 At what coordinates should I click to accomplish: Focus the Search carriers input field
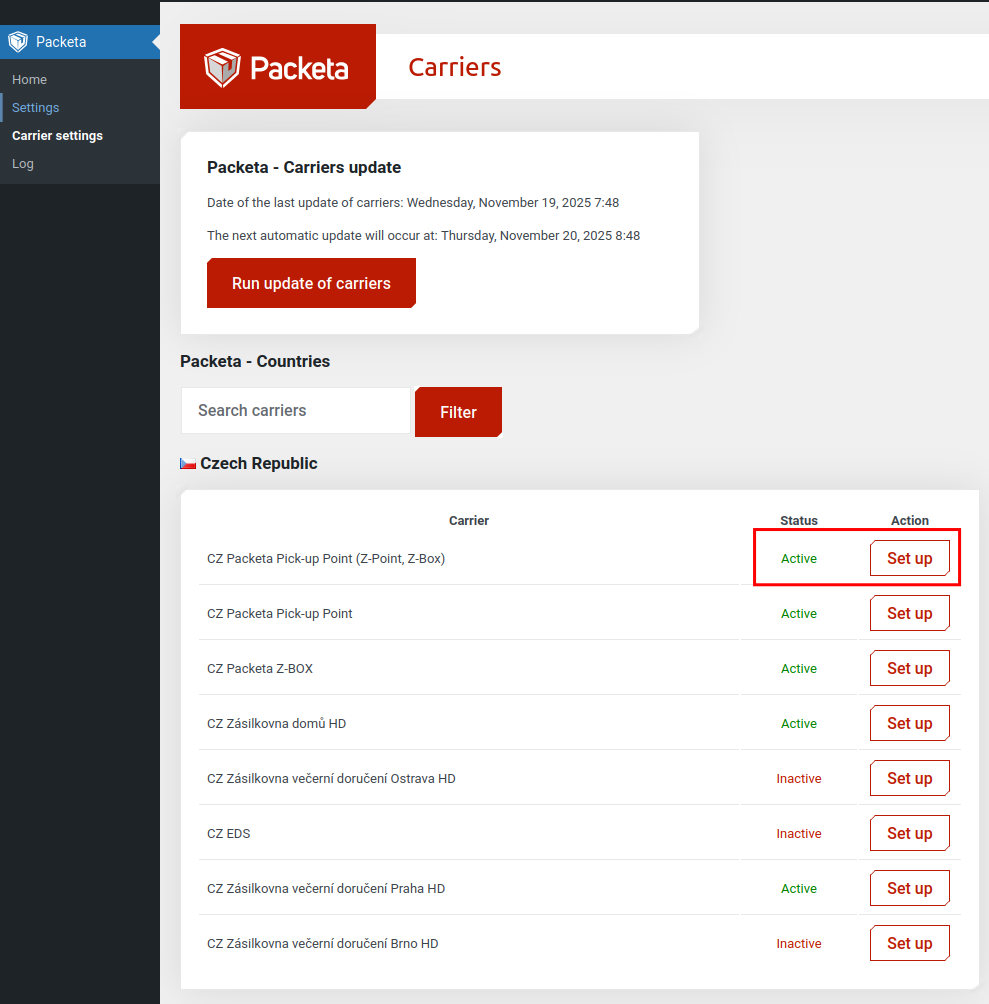click(x=296, y=410)
